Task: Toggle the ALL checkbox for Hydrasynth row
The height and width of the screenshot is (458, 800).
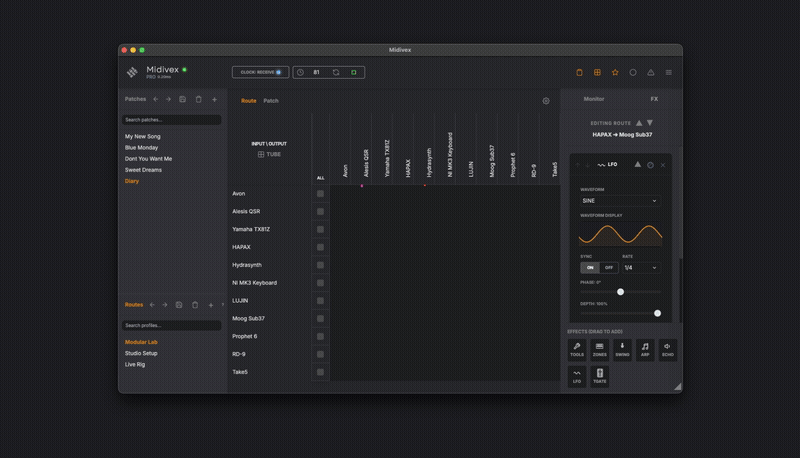Action: pos(320,265)
